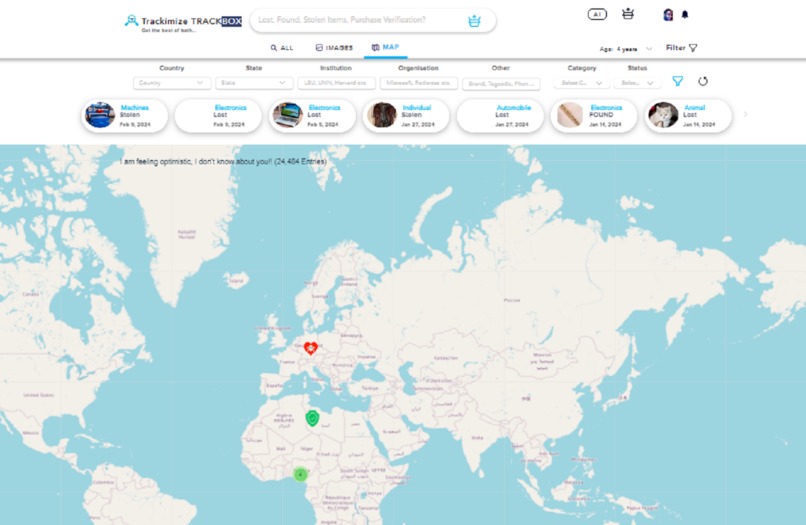Click the Institution input field

(336, 83)
